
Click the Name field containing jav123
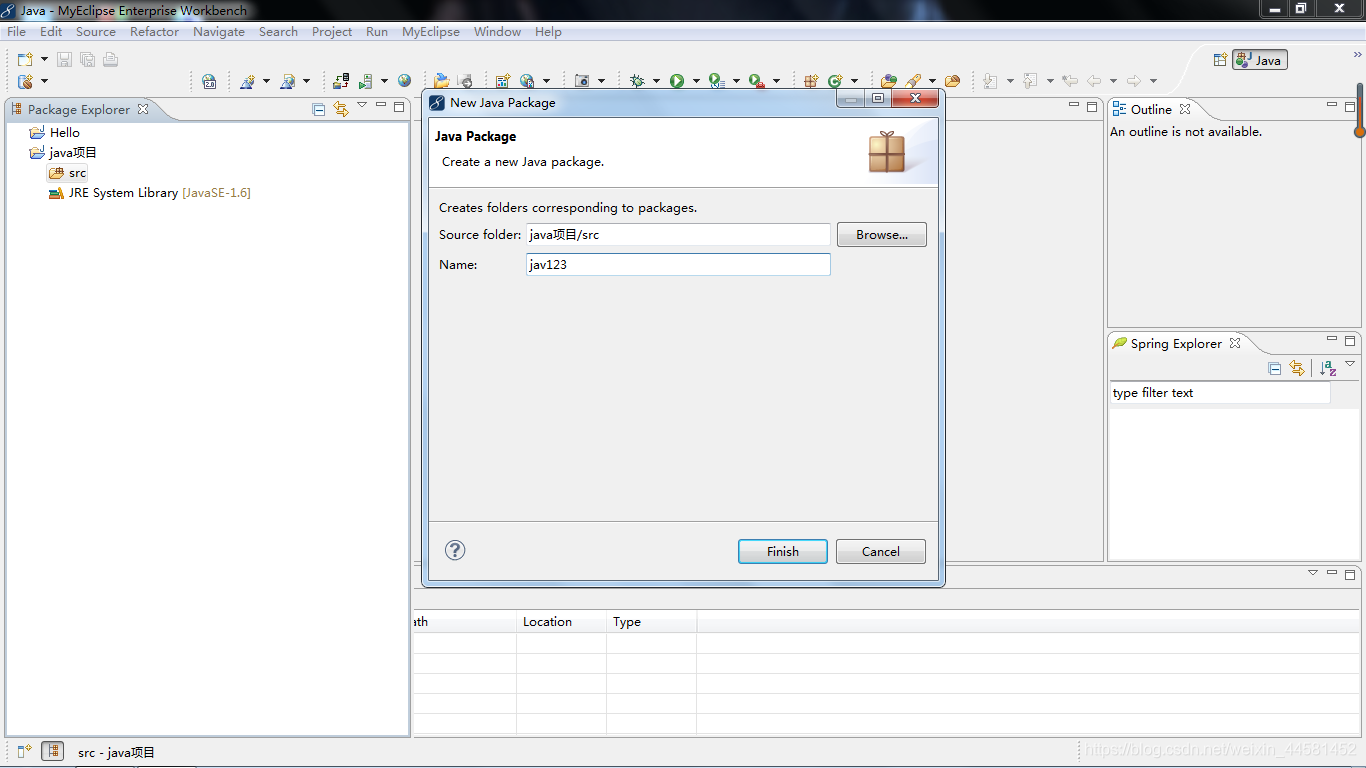coord(678,265)
